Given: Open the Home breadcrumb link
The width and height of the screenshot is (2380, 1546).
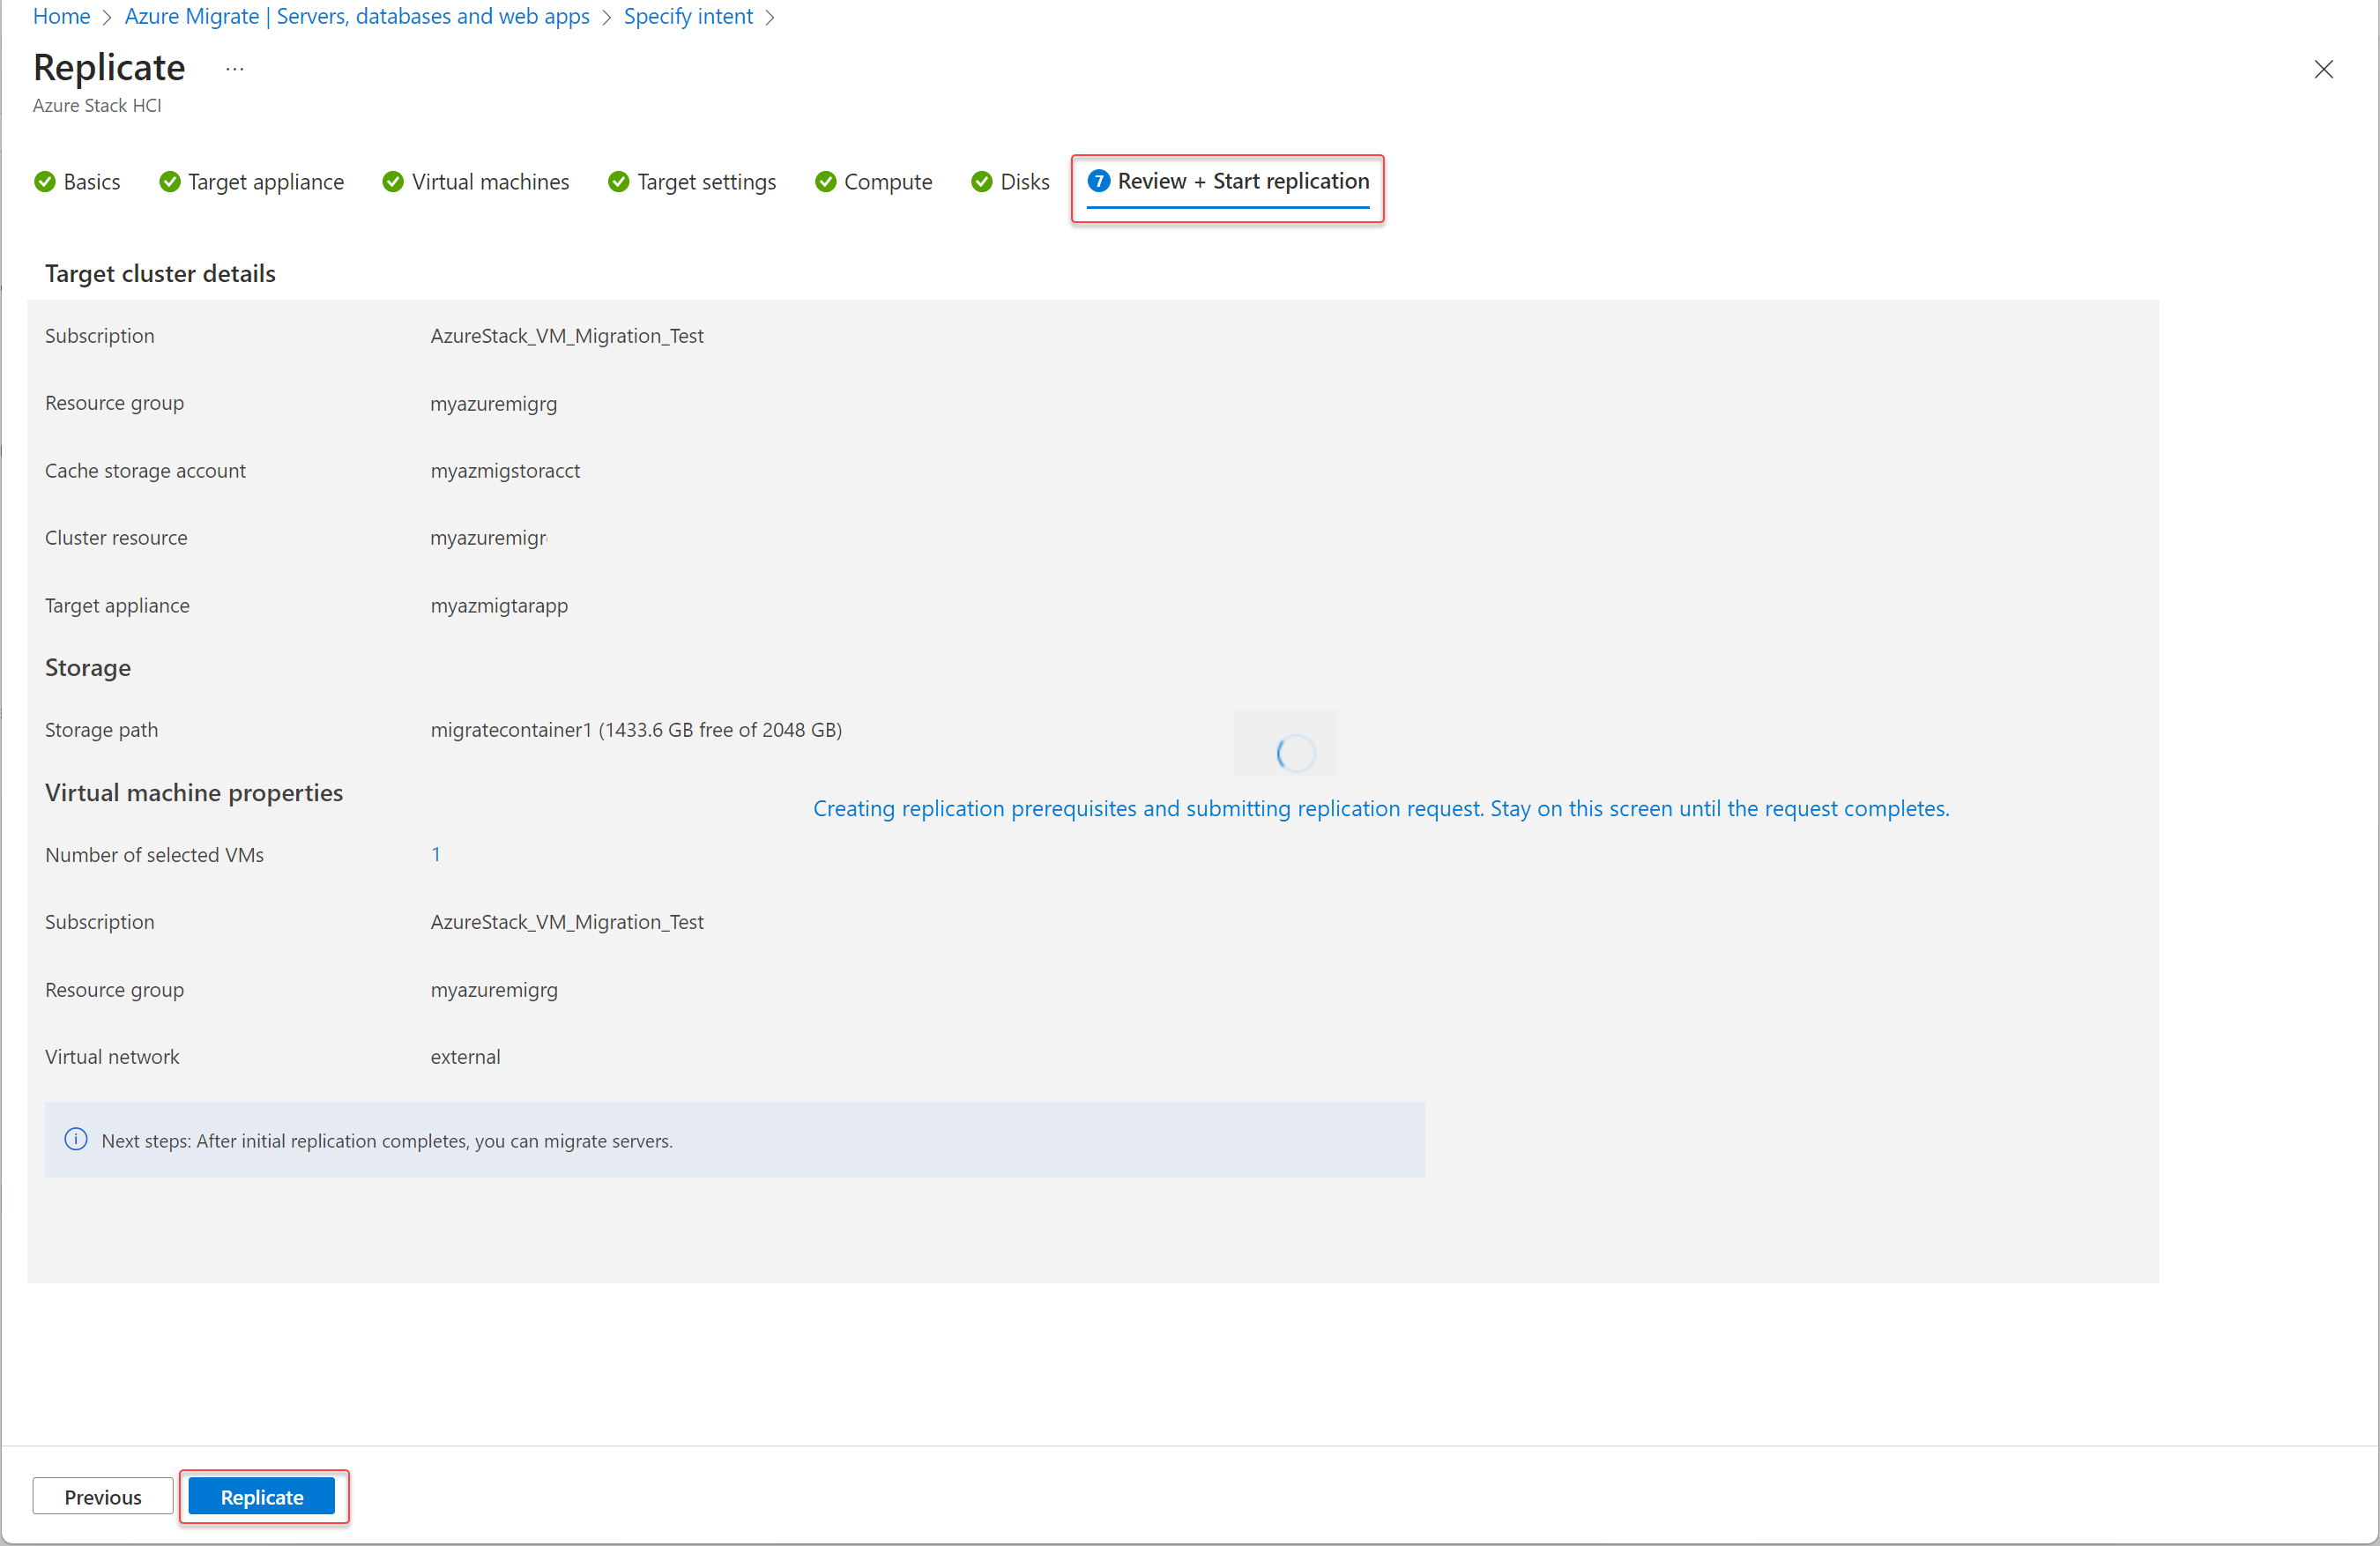Looking at the screenshot, I should (61, 16).
